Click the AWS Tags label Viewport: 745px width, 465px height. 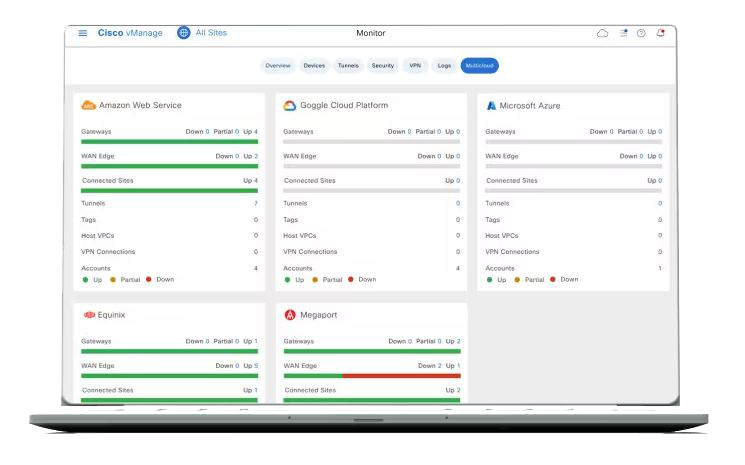(88, 220)
